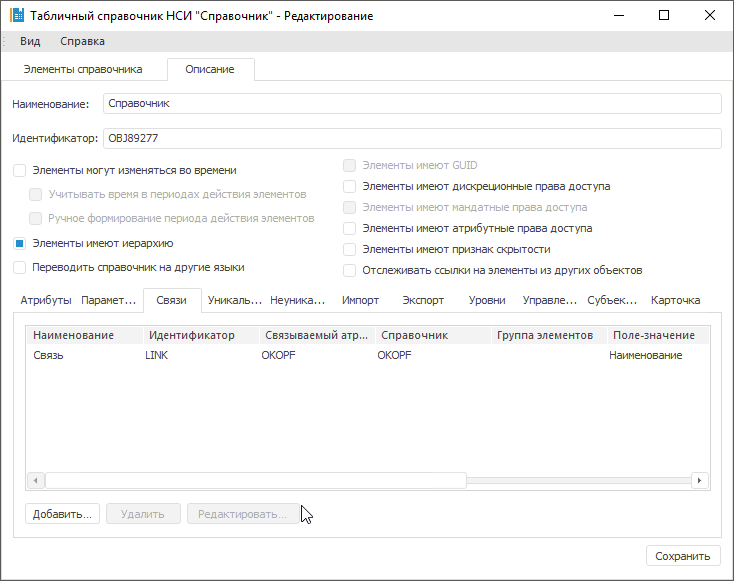The height and width of the screenshot is (581, 734).
Task: Uncheck the elements have hierarchy checkbox
Action: click(19, 243)
